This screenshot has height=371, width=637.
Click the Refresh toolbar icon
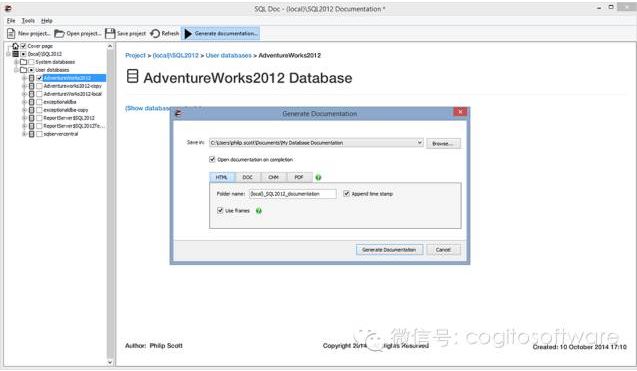tap(155, 33)
